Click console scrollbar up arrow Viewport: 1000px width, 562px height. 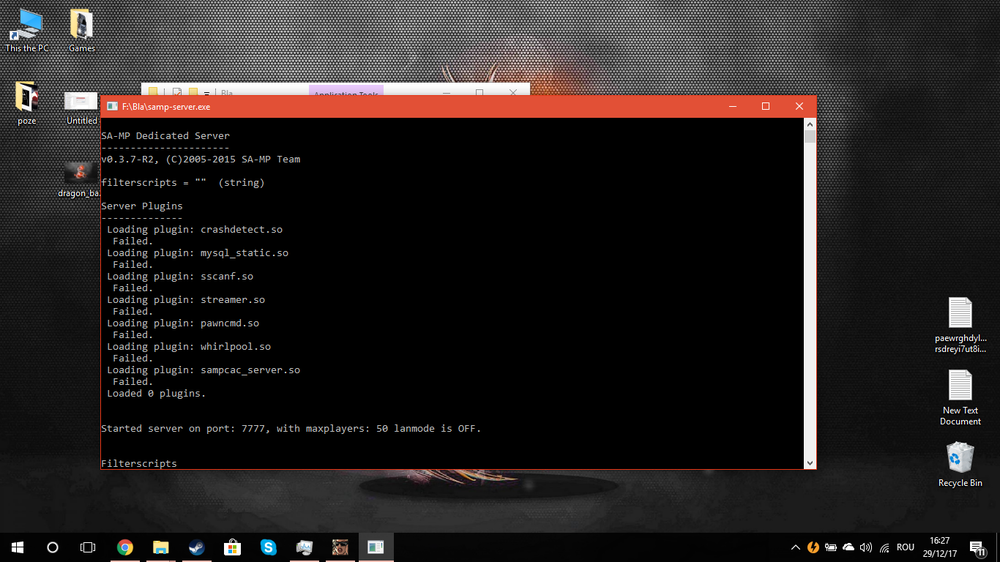point(810,124)
